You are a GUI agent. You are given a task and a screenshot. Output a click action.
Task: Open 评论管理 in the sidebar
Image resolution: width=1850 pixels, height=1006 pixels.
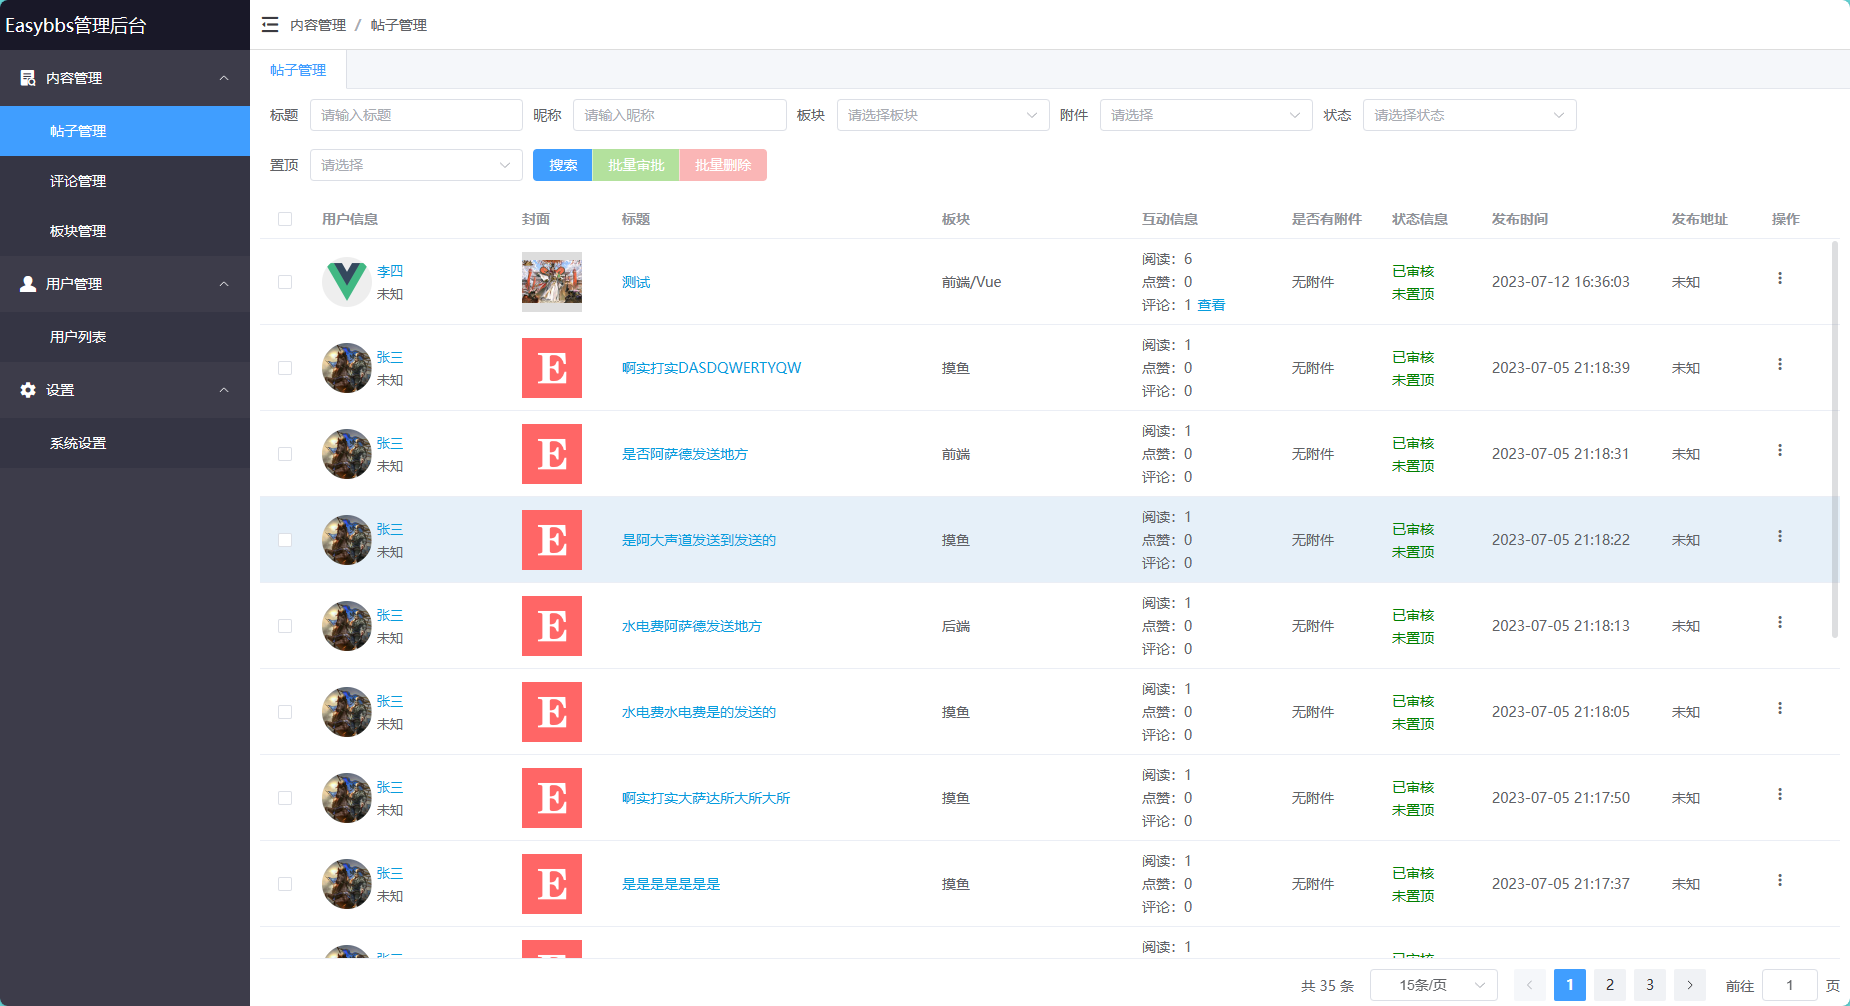125,181
